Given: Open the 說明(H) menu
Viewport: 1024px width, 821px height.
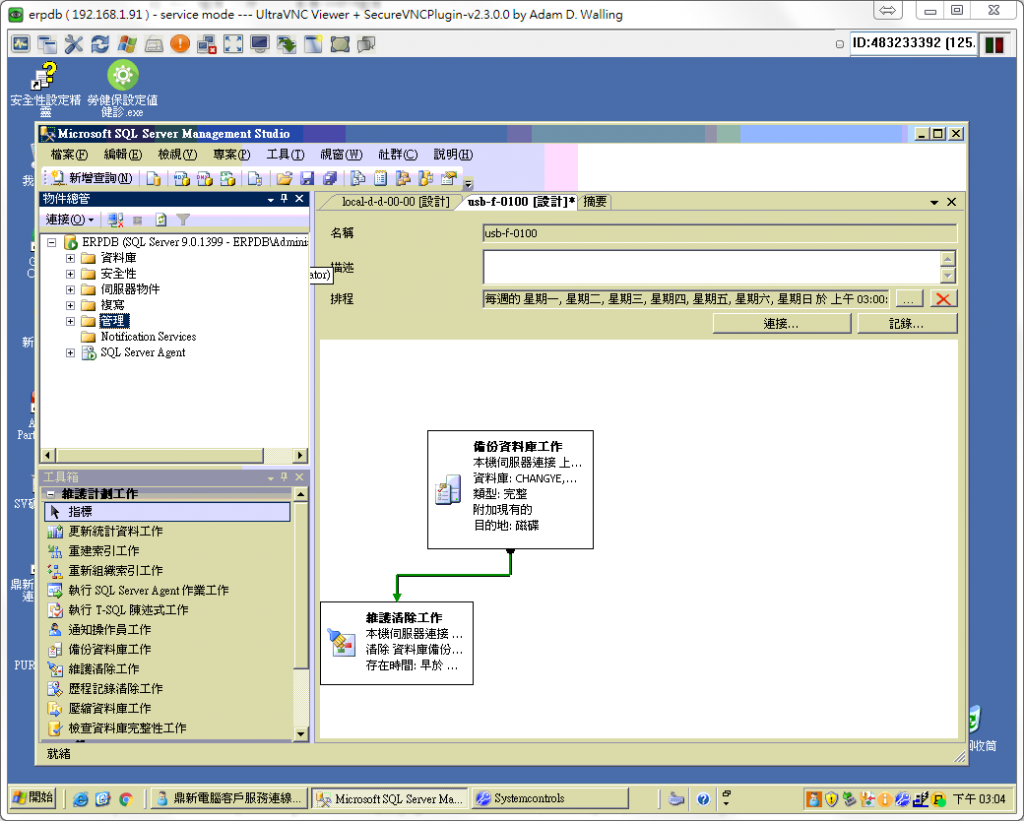Looking at the screenshot, I should 453,155.
